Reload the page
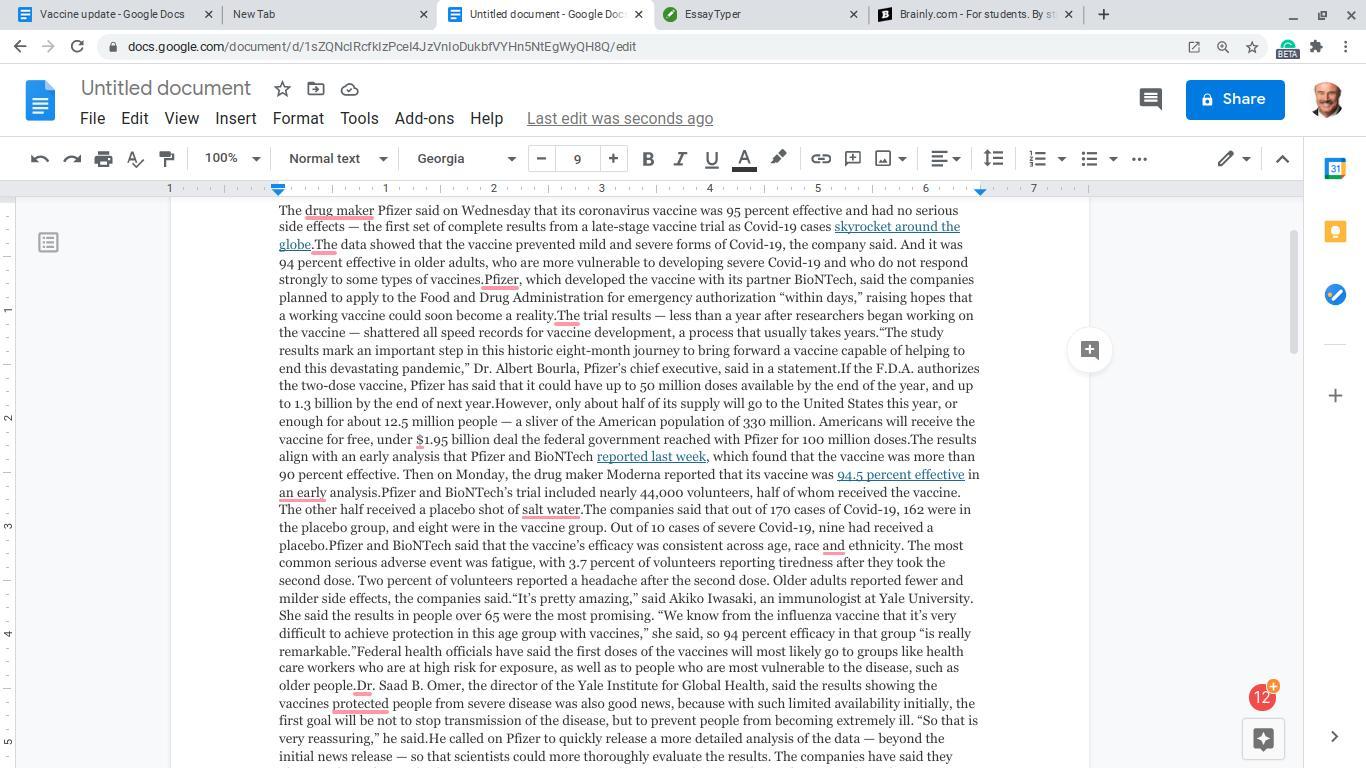The image size is (1366, 768). [x=77, y=47]
